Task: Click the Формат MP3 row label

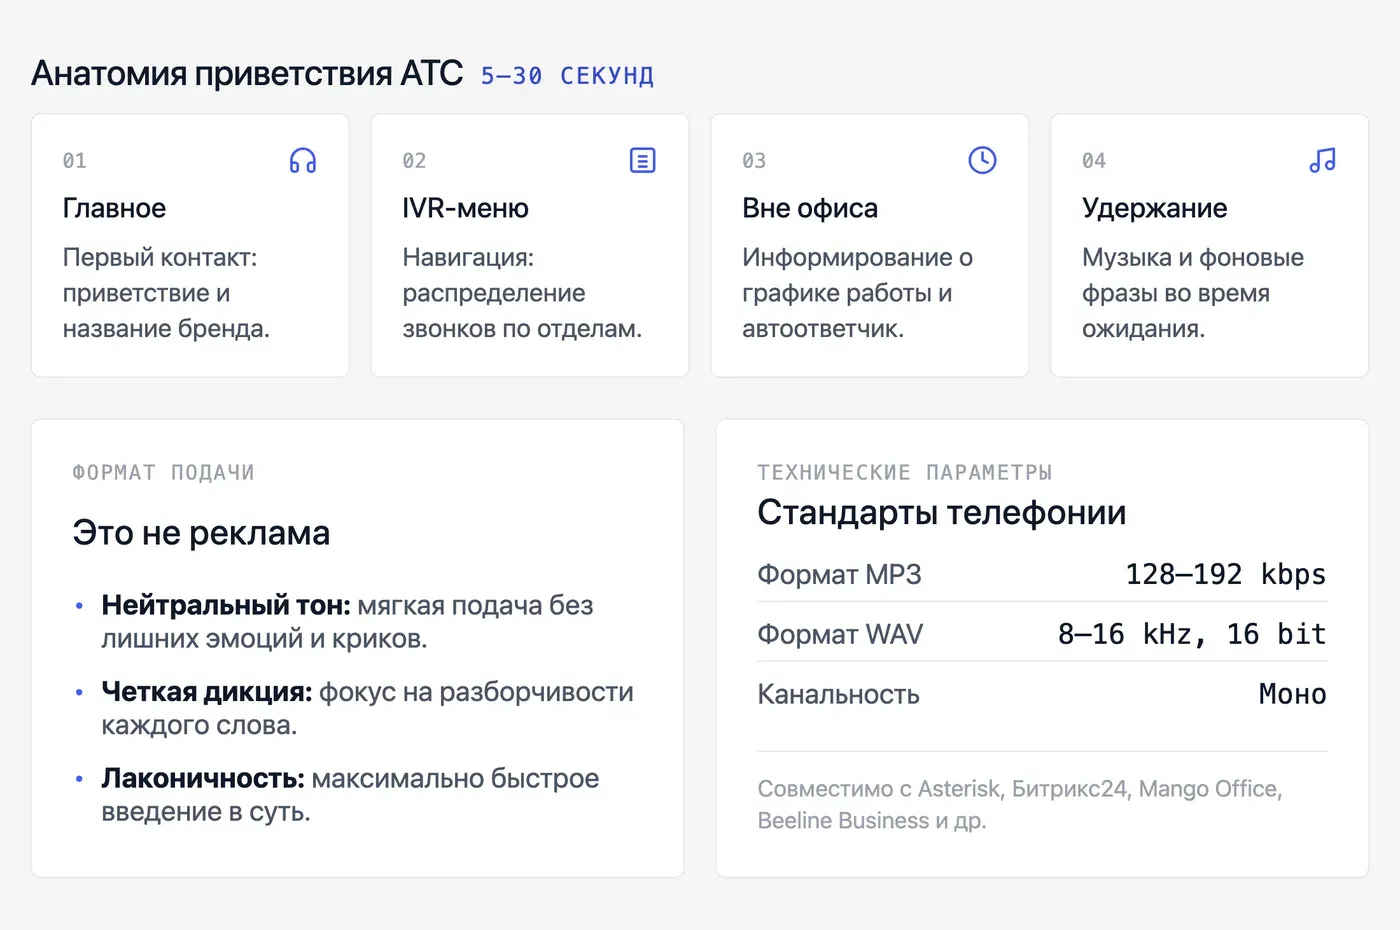Action: click(839, 574)
